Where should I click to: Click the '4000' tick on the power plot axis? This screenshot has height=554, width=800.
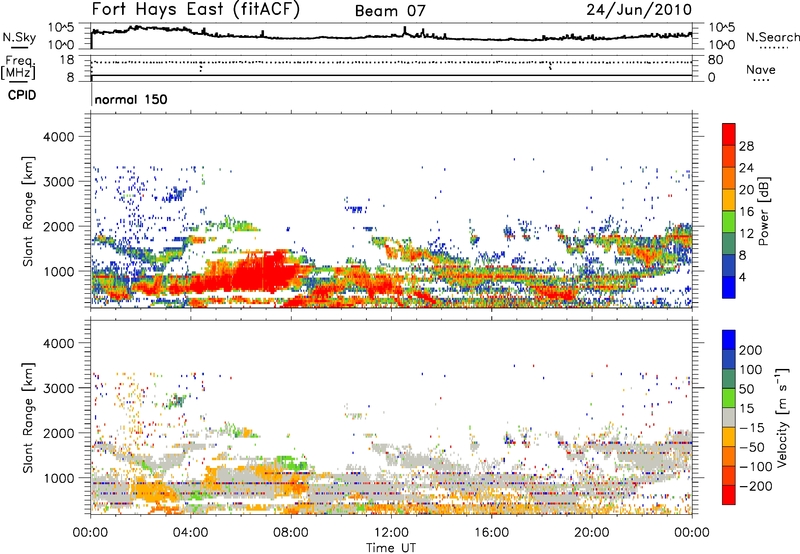pos(58,137)
